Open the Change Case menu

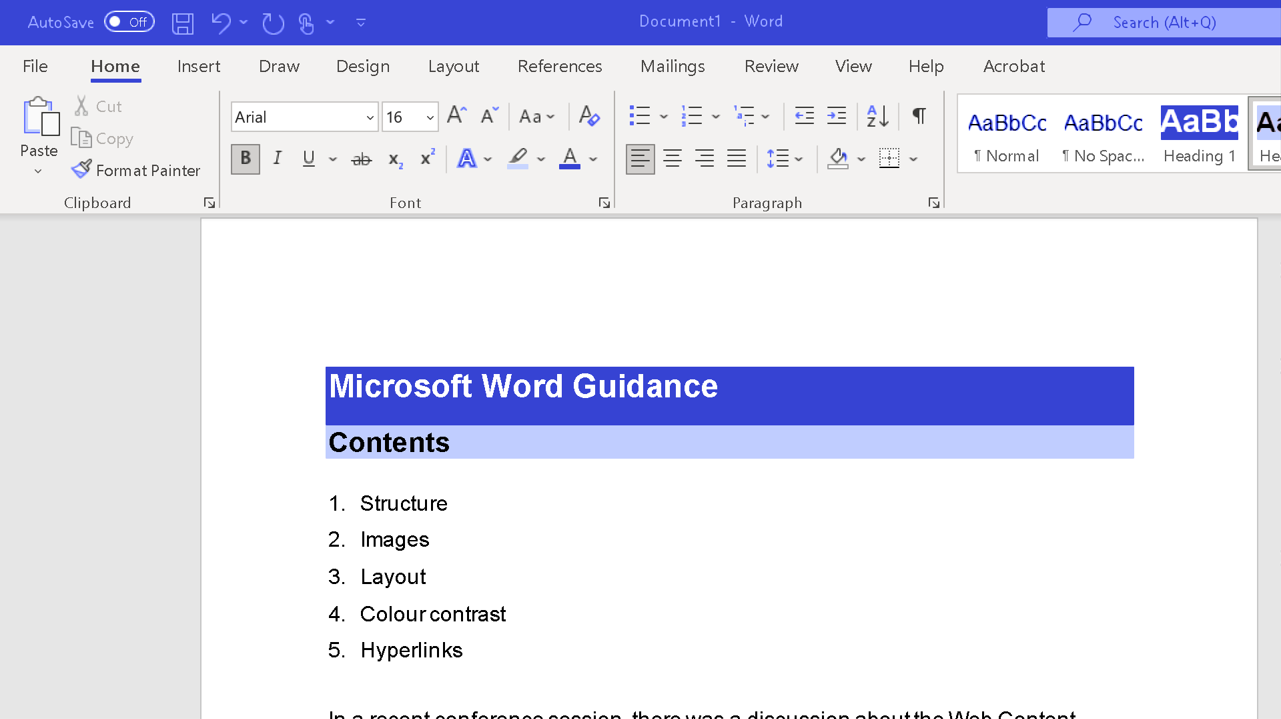(x=537, y=117)
